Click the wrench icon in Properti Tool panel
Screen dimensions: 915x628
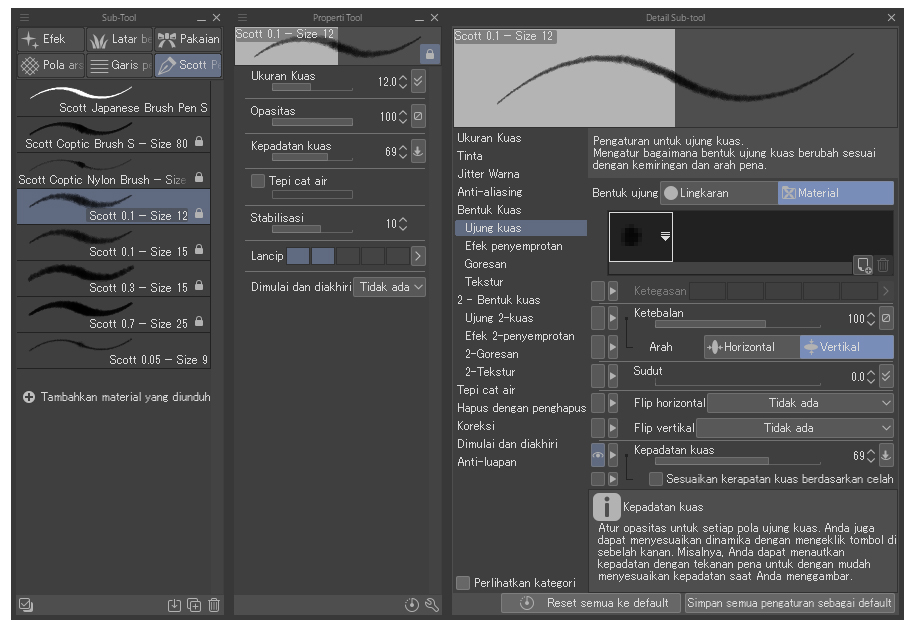pos(432,605)
